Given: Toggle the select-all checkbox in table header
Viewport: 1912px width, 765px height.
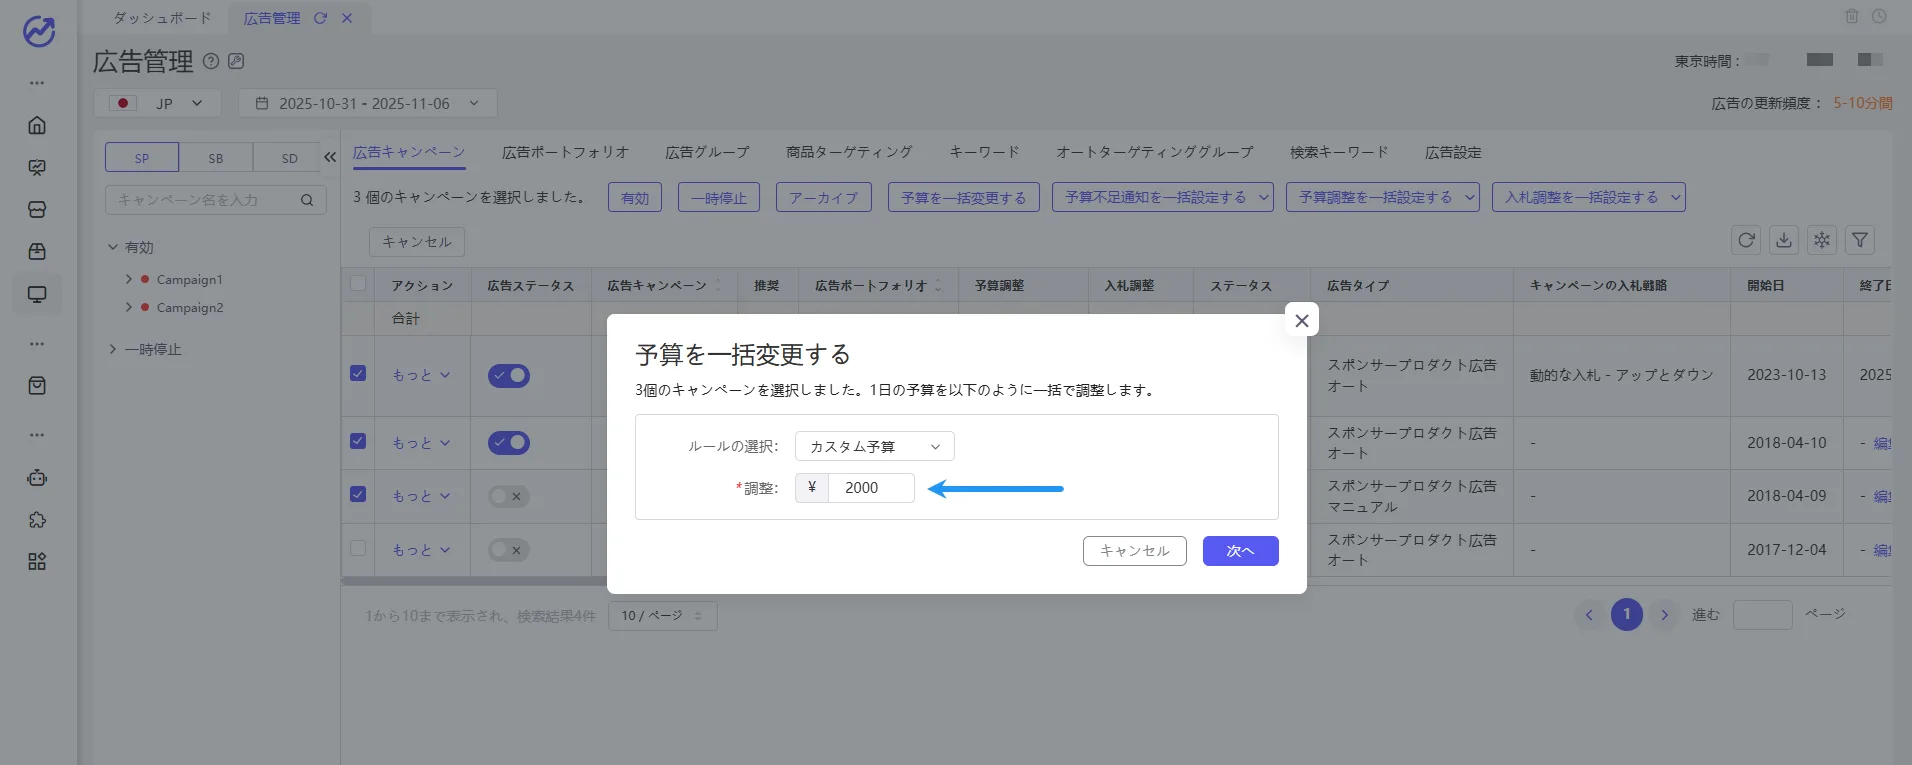Looking at the screenshot, I should [358, 284].
